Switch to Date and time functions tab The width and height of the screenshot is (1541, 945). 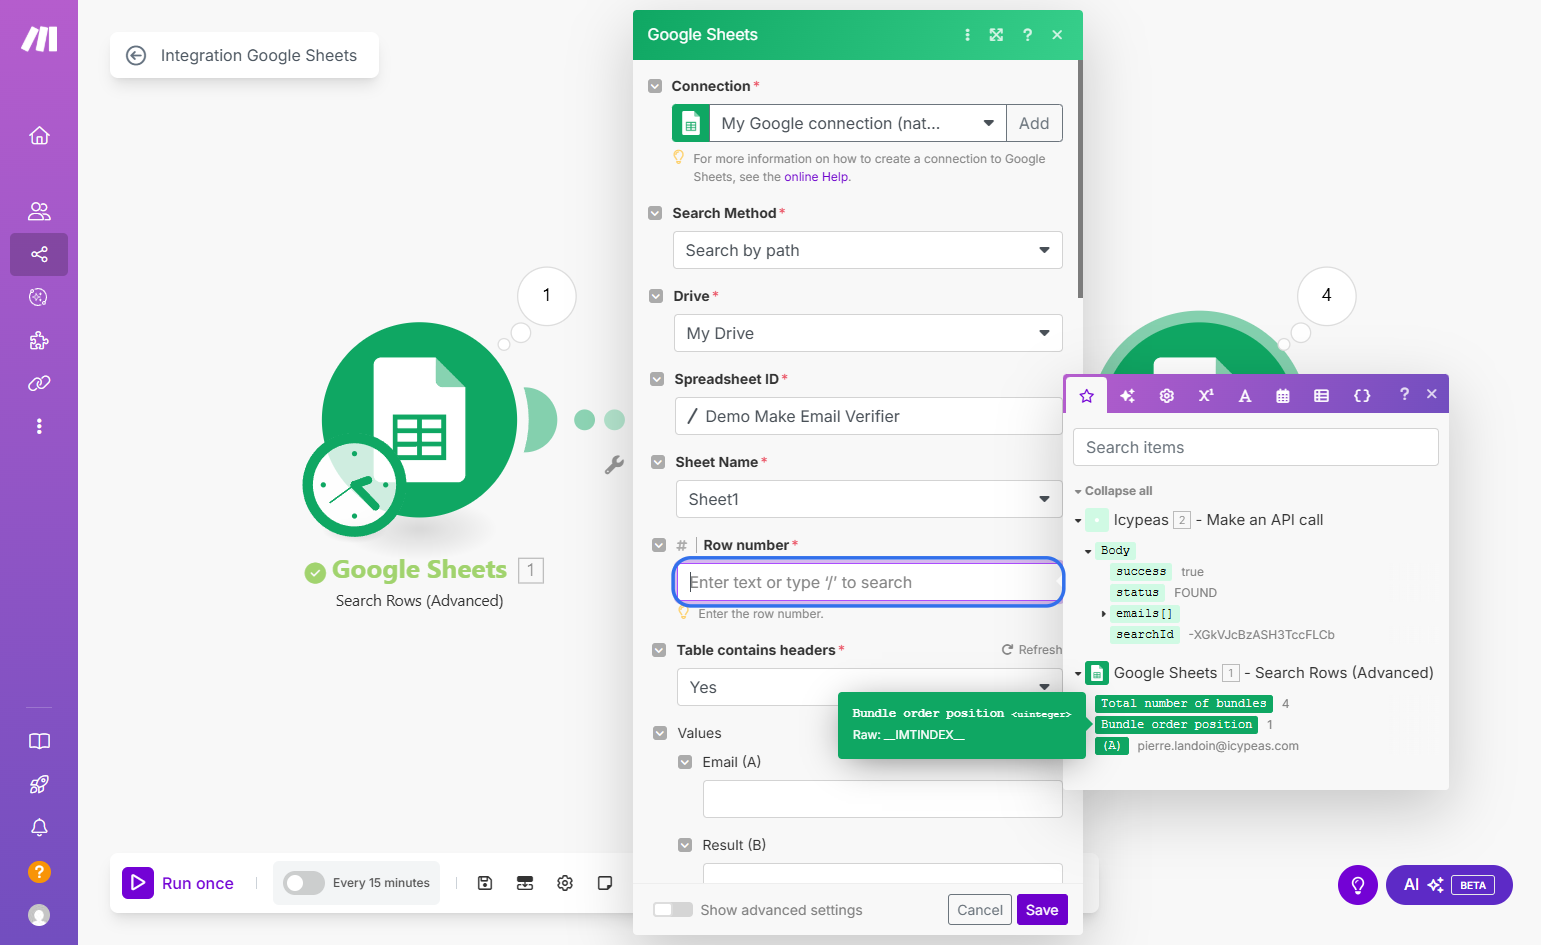coord(1283,395)
